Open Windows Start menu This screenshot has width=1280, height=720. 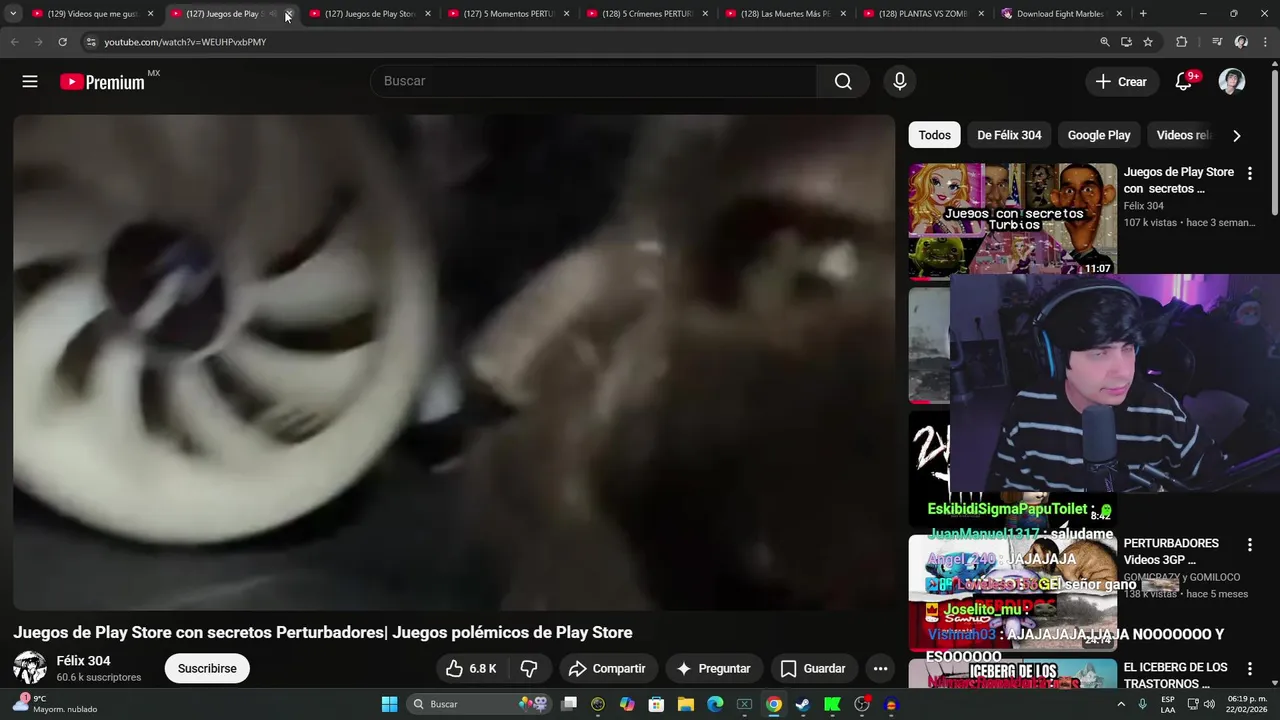tap(390, 704)
